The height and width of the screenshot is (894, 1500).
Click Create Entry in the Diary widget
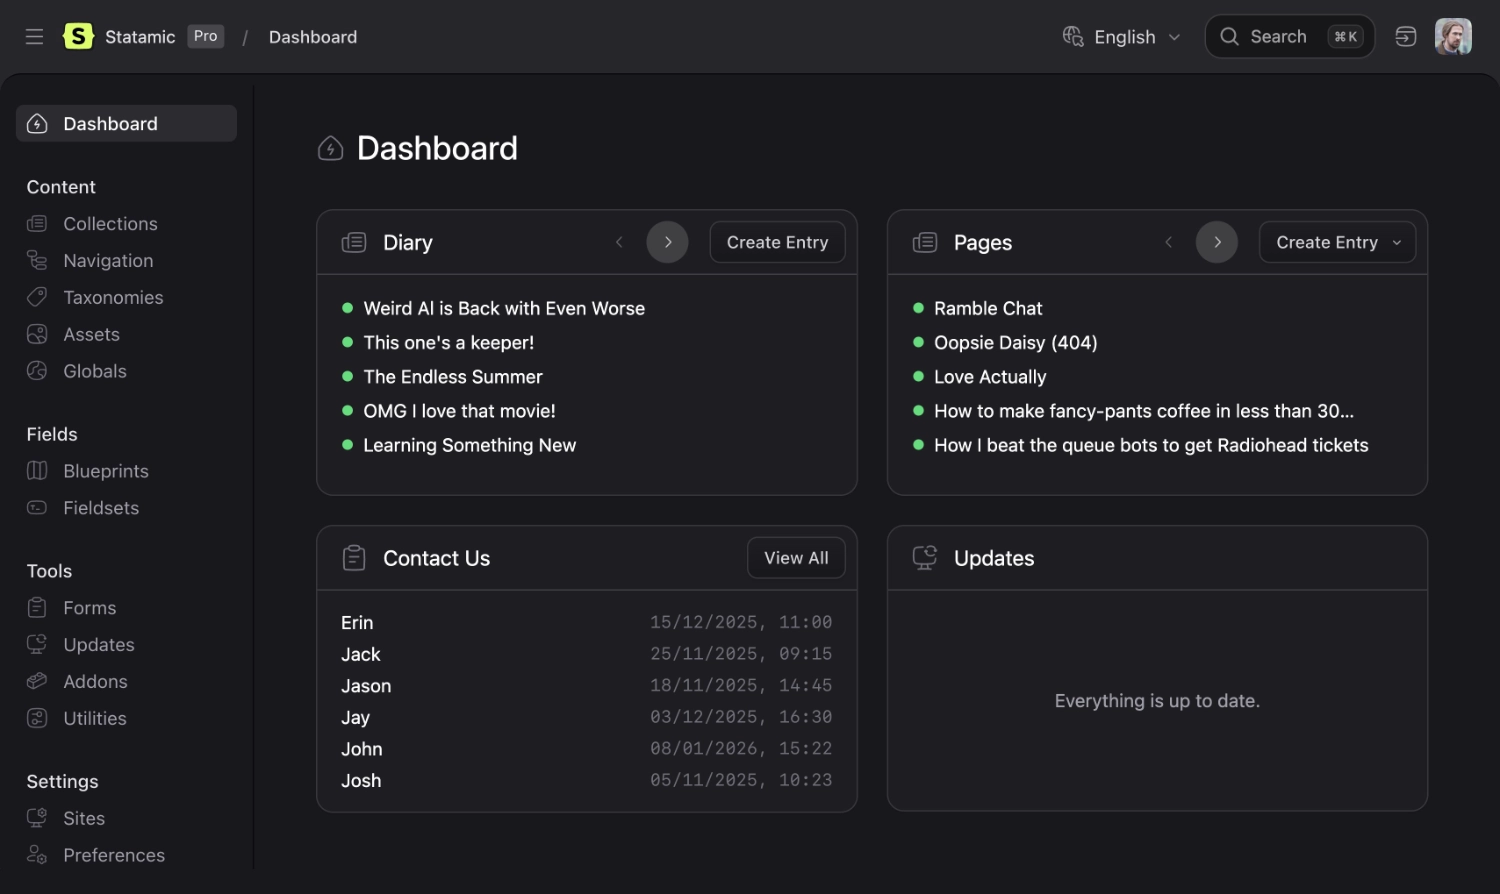pyautogui.click(x=777, y=242)
